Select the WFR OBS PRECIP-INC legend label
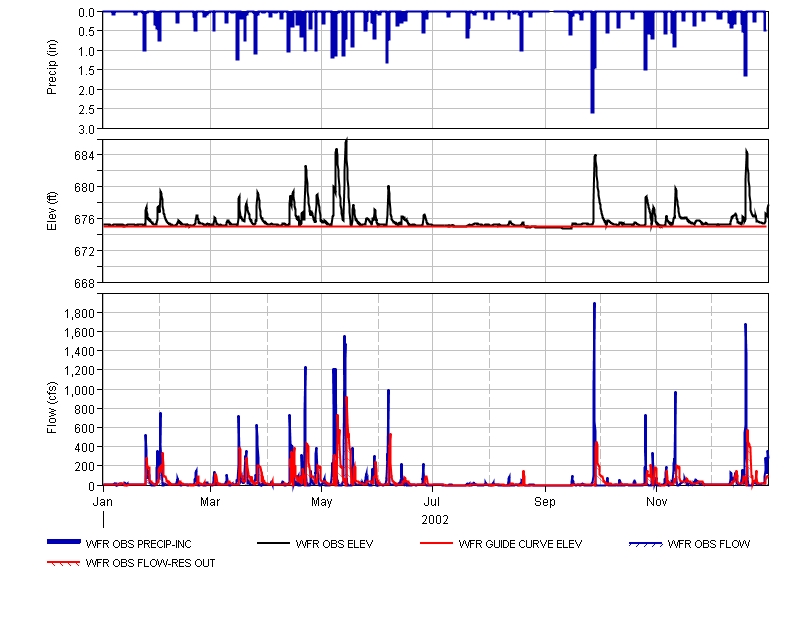800x627 pixels. (148, 545)
